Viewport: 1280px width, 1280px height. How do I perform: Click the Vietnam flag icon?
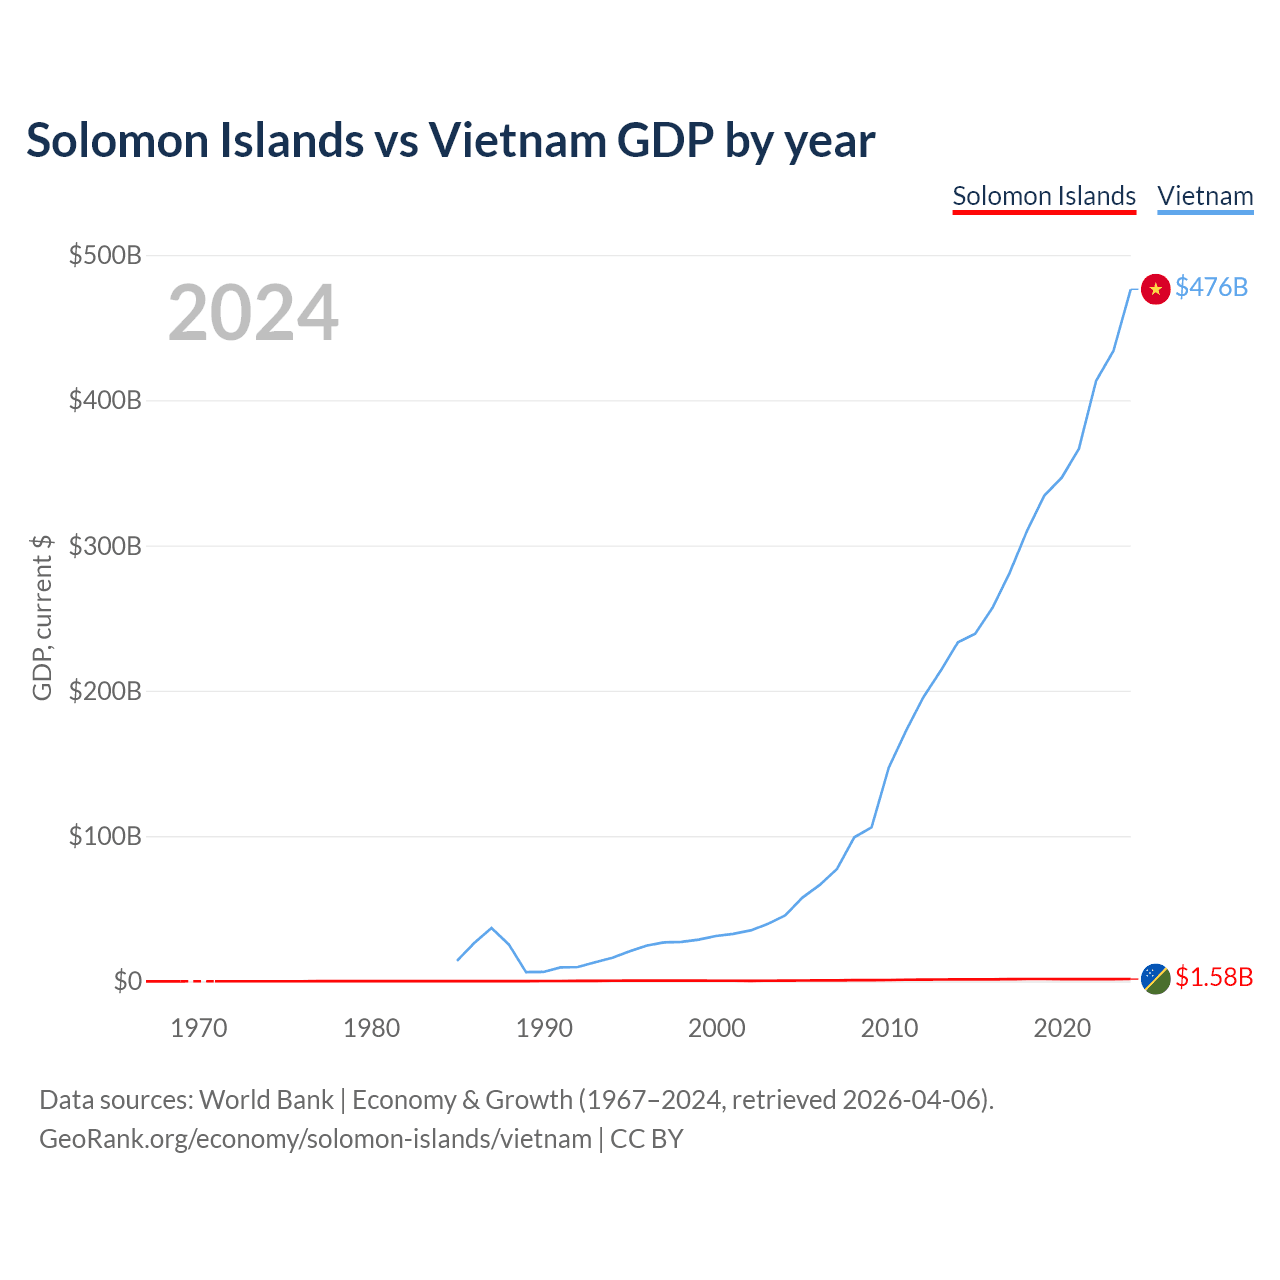pos(1155,289)
